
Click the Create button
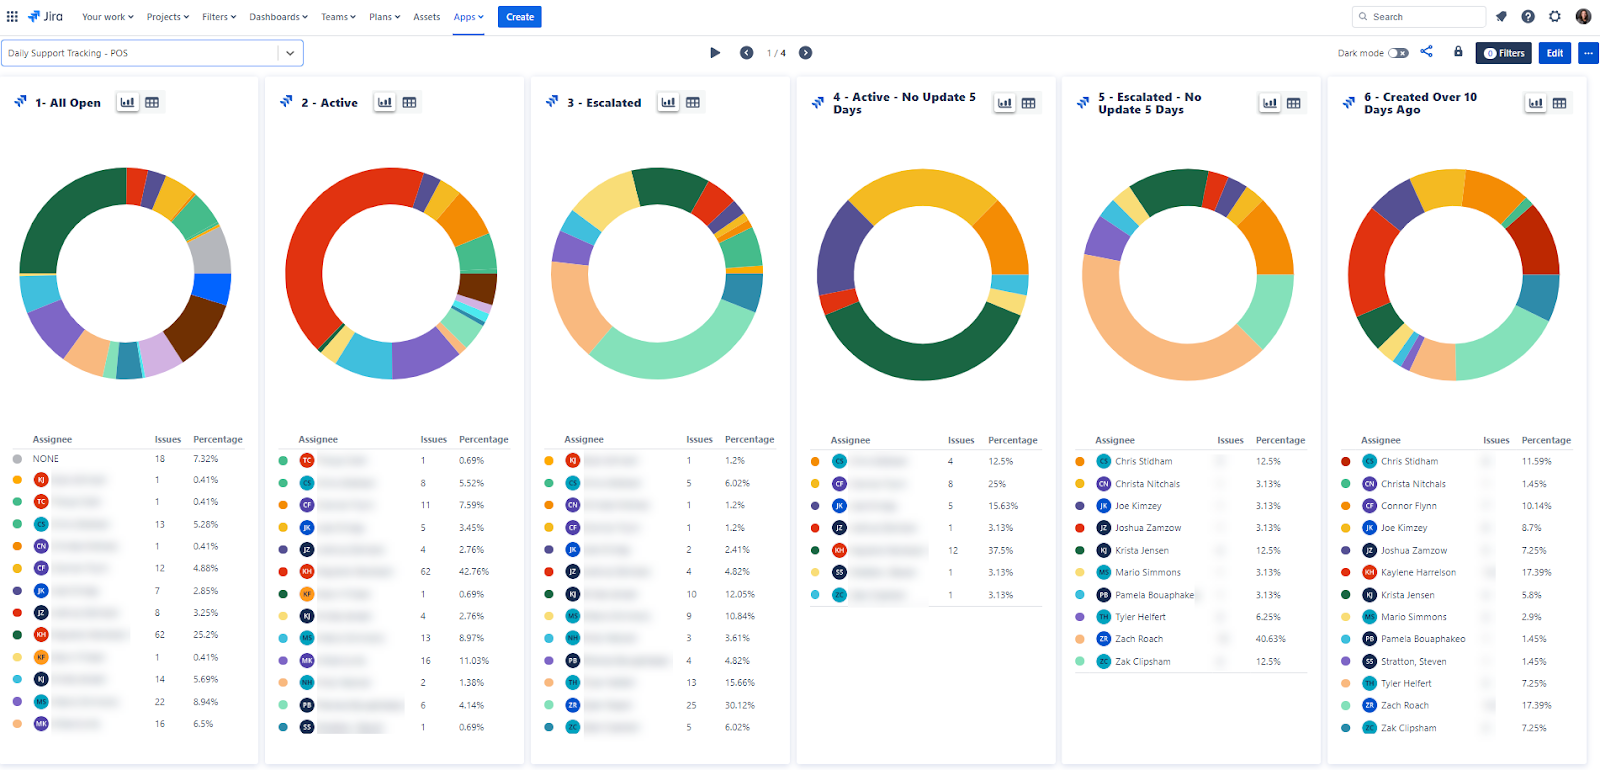520,17
